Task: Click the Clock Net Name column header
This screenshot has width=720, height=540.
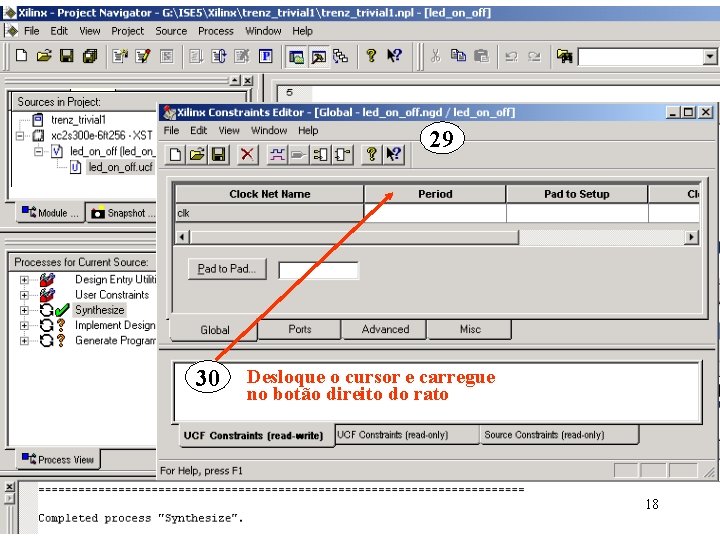Action: pos(270,194)
